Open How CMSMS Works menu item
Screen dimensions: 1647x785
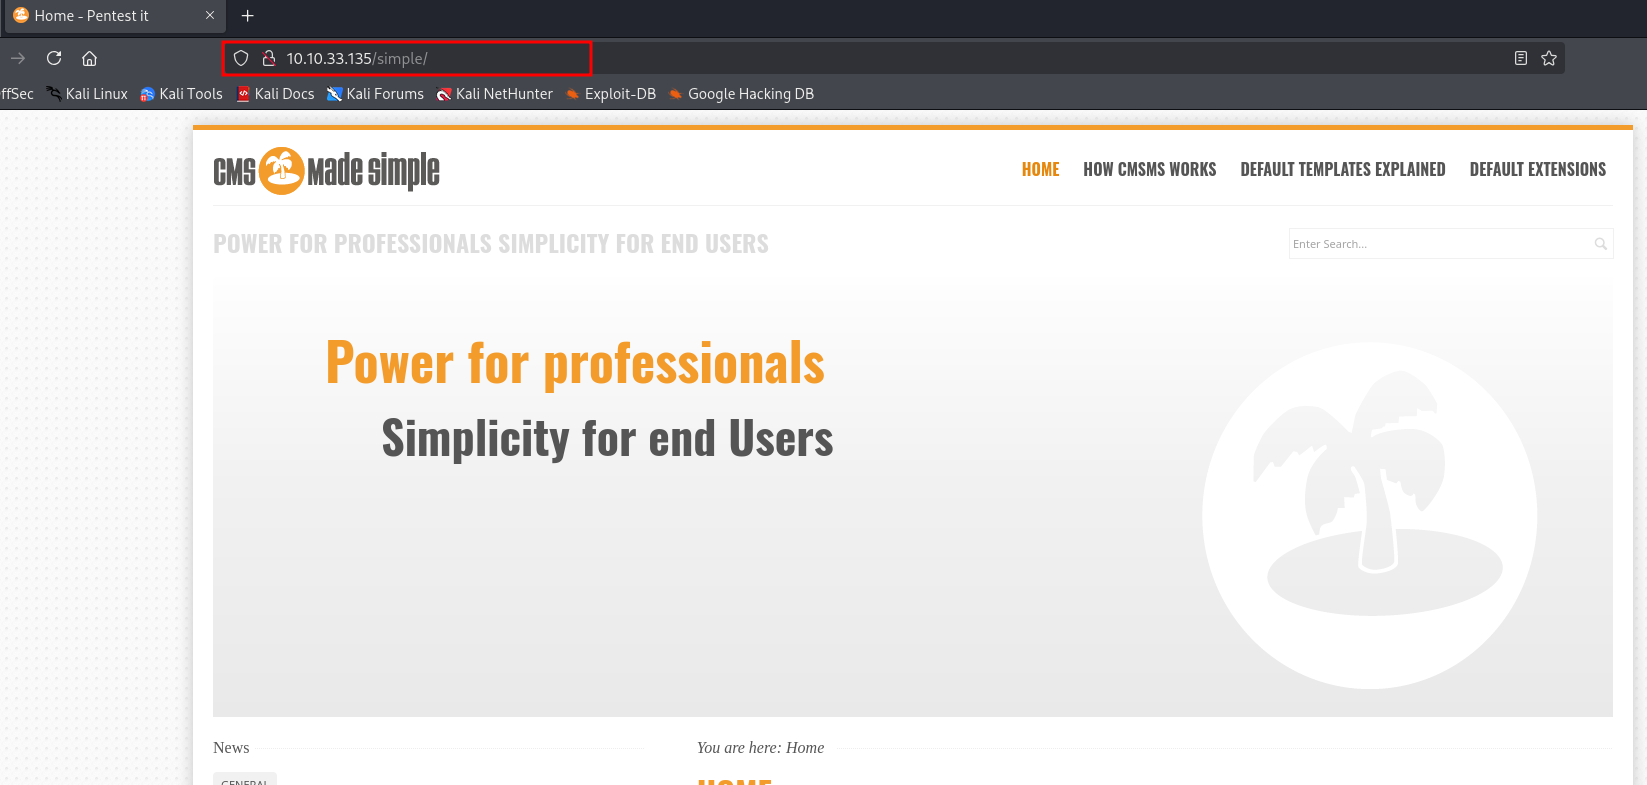coord(1149,169)
